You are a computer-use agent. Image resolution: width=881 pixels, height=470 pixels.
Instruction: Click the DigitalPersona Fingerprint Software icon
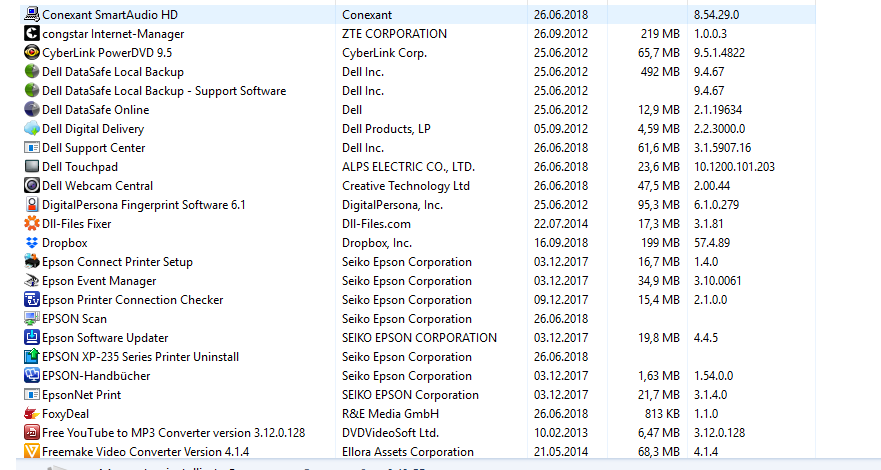(32, 204)
